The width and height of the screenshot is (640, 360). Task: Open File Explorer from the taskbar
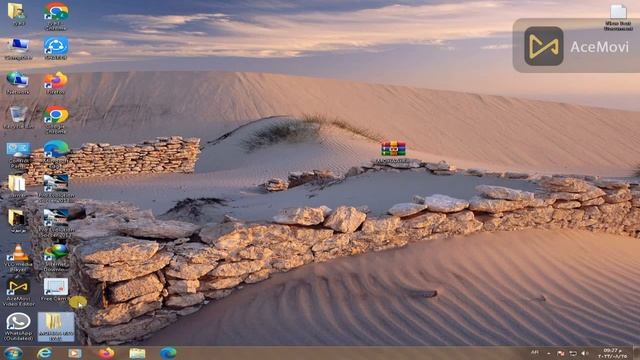pos(137,353)
